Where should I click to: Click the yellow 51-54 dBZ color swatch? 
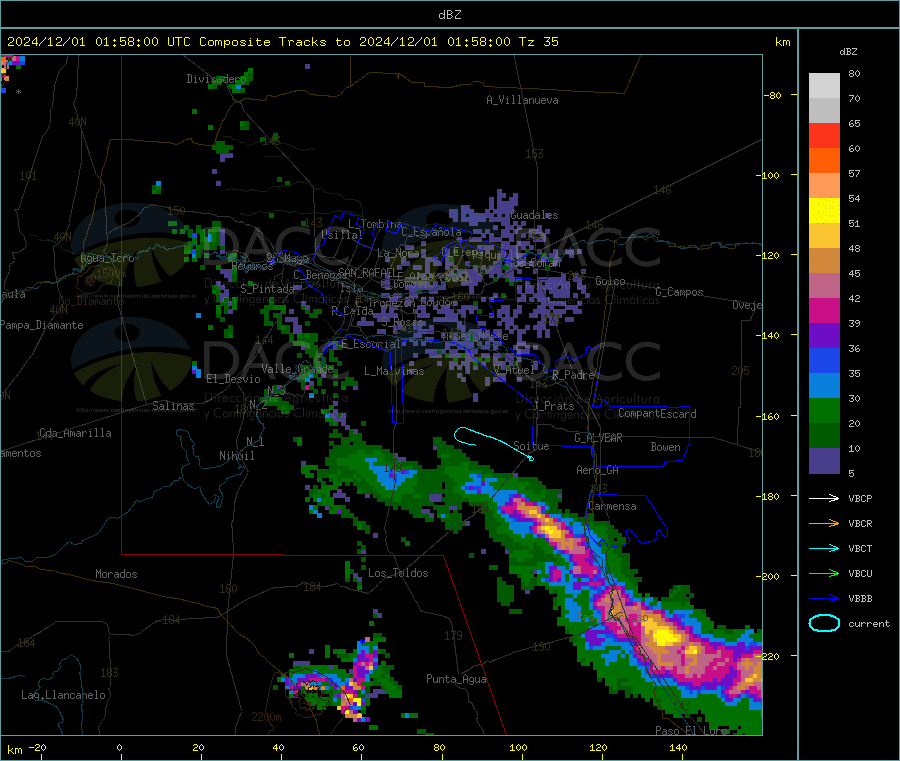click(x=824, y=211)
